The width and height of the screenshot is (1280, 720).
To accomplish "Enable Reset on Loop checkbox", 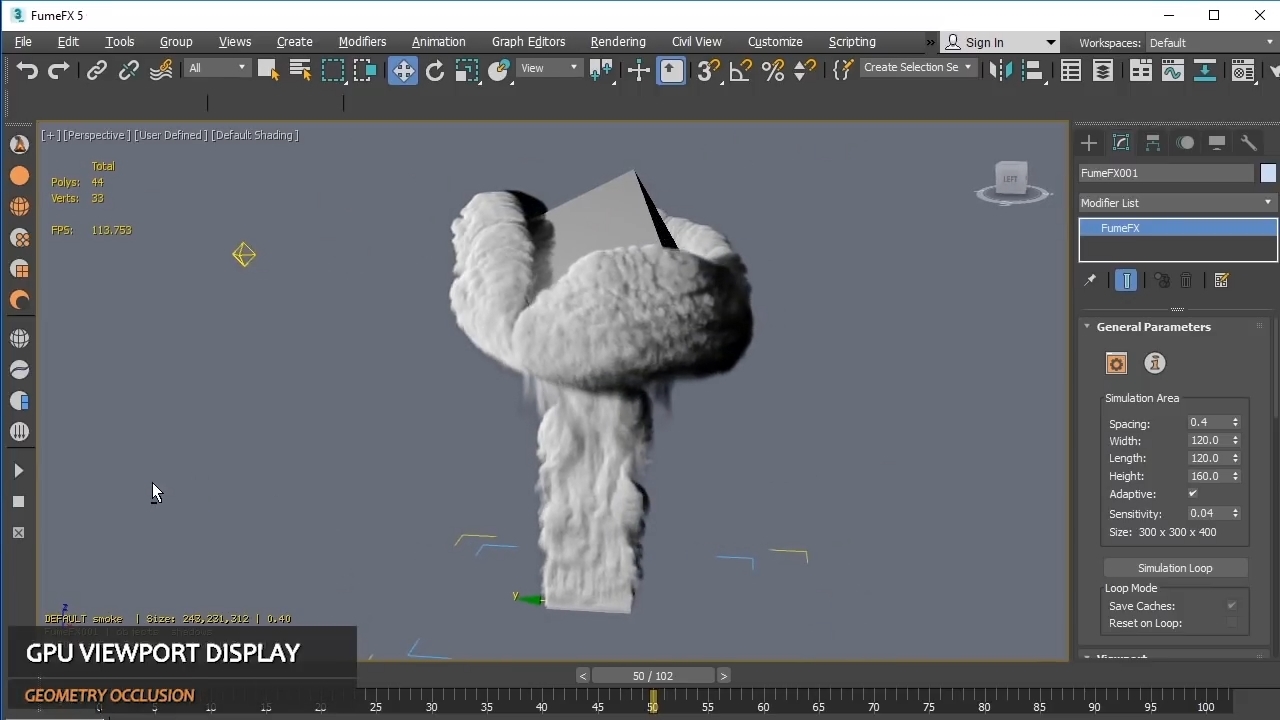I will 1231,623.
